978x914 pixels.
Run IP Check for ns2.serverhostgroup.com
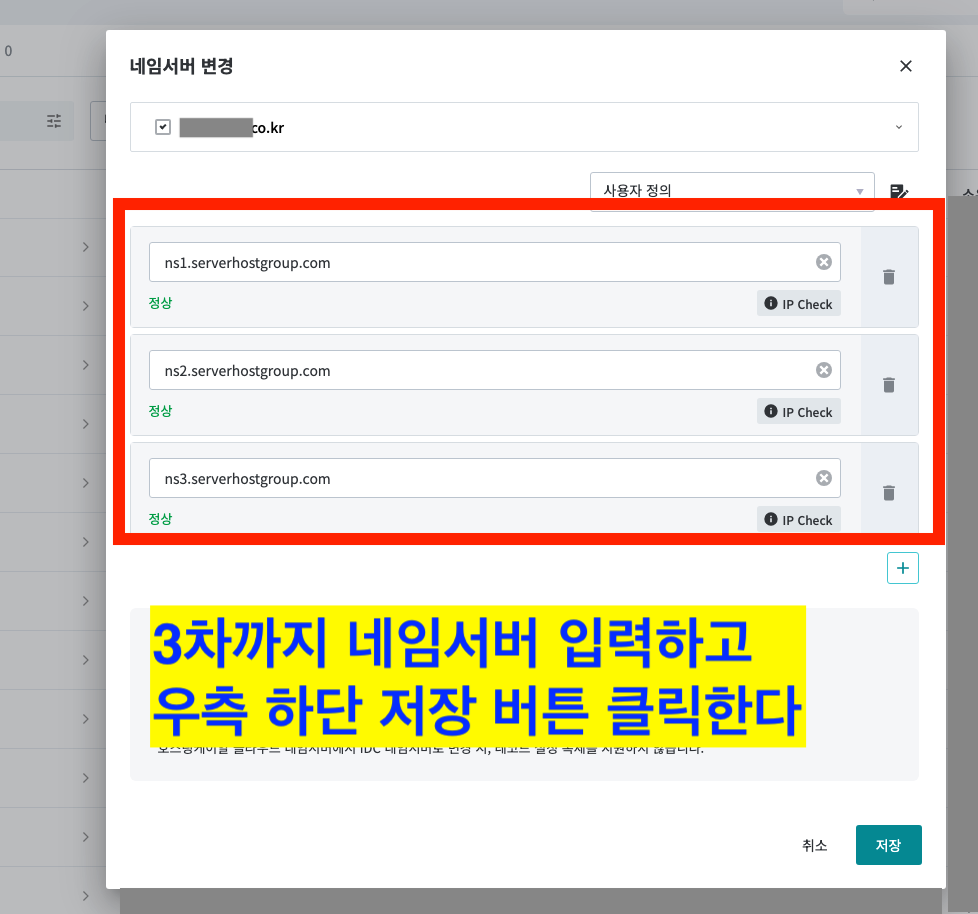pyautogui.click(x=798, y=411)
